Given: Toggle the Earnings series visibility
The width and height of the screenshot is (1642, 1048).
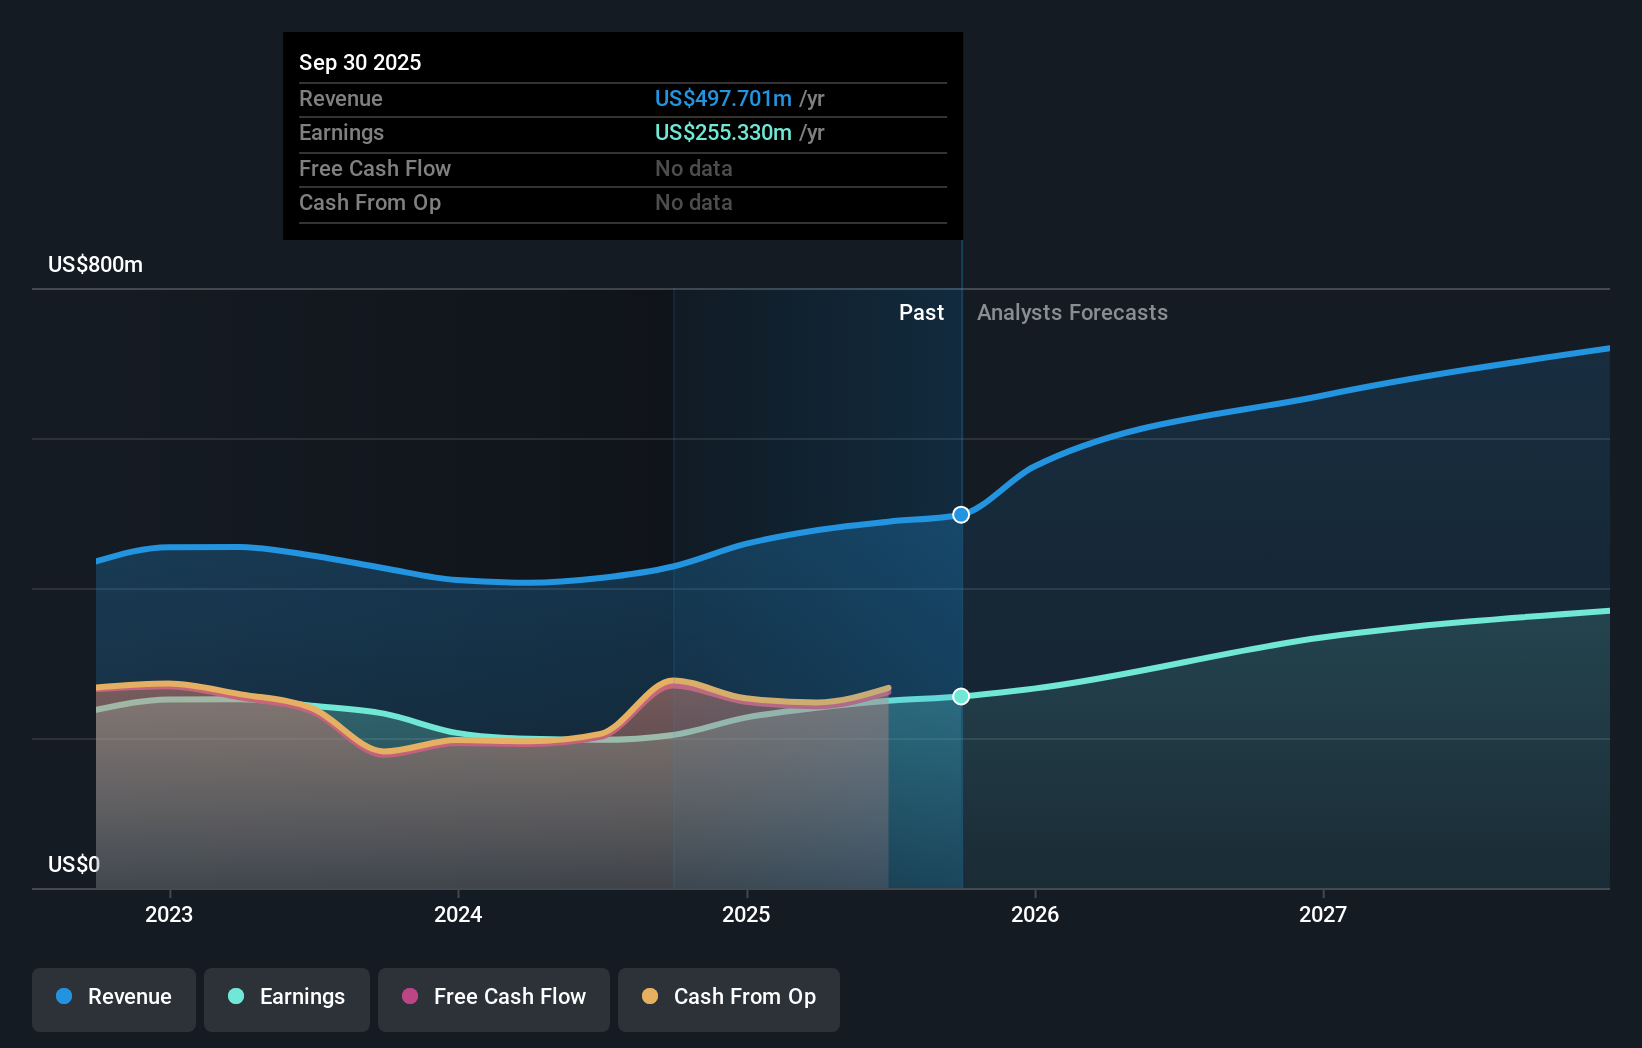Looking at the screenshot, I should click(x=287, y=997).
